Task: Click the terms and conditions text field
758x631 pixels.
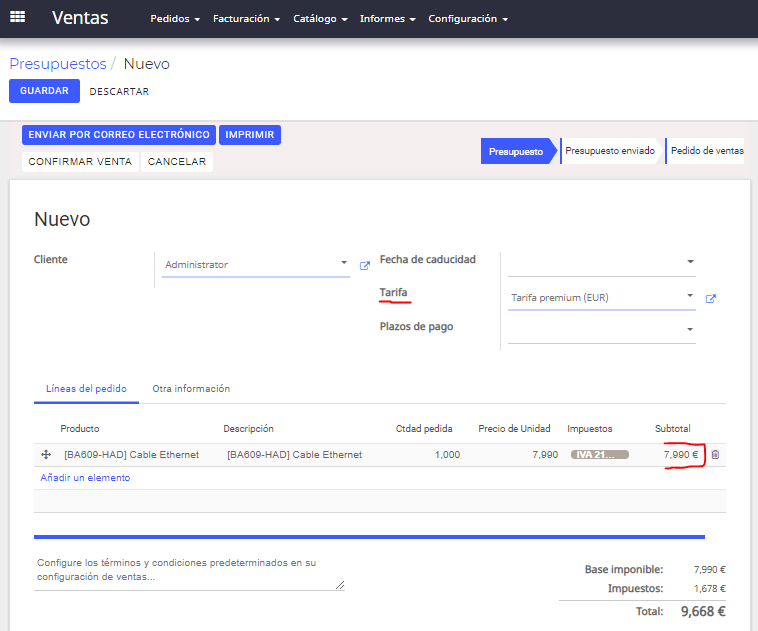Action: tap(189, 571)
